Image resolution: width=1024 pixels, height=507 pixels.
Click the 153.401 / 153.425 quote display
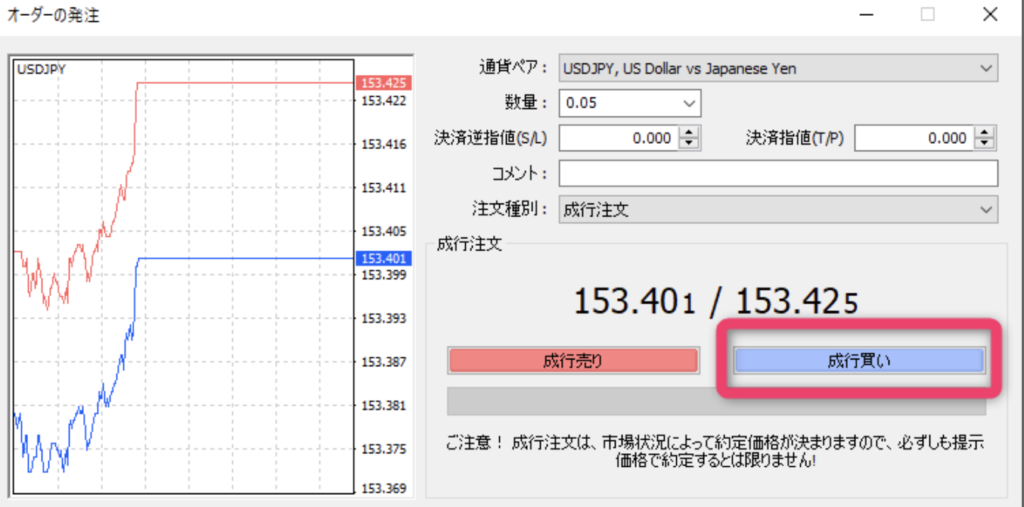[x=715, y=300]
